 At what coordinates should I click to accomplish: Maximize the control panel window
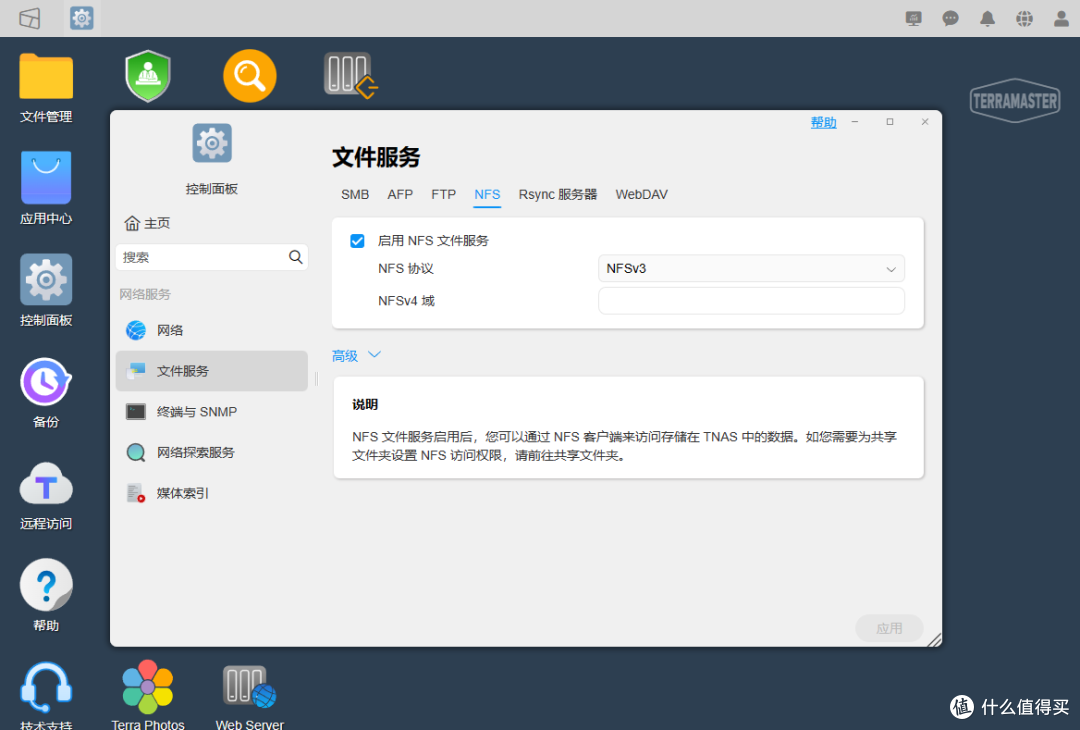pyautogui.click(x=890, y=122)
